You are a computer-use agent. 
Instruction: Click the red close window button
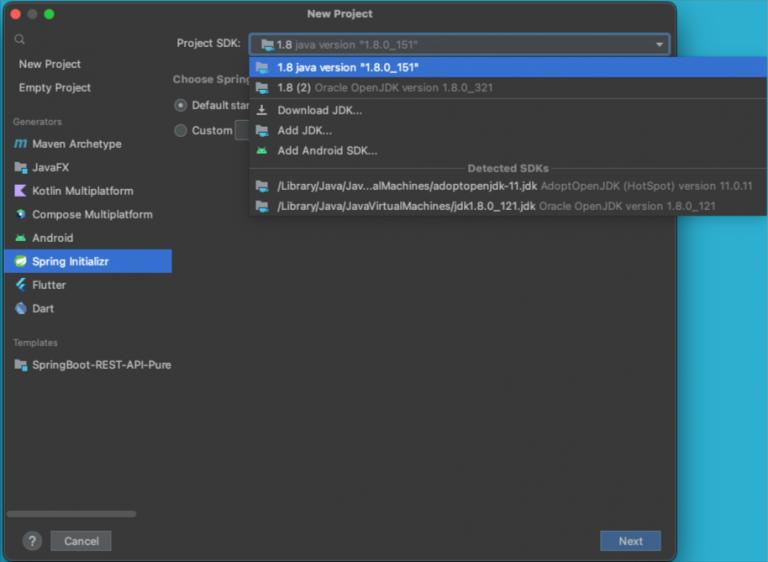click(x=15, y=14)
